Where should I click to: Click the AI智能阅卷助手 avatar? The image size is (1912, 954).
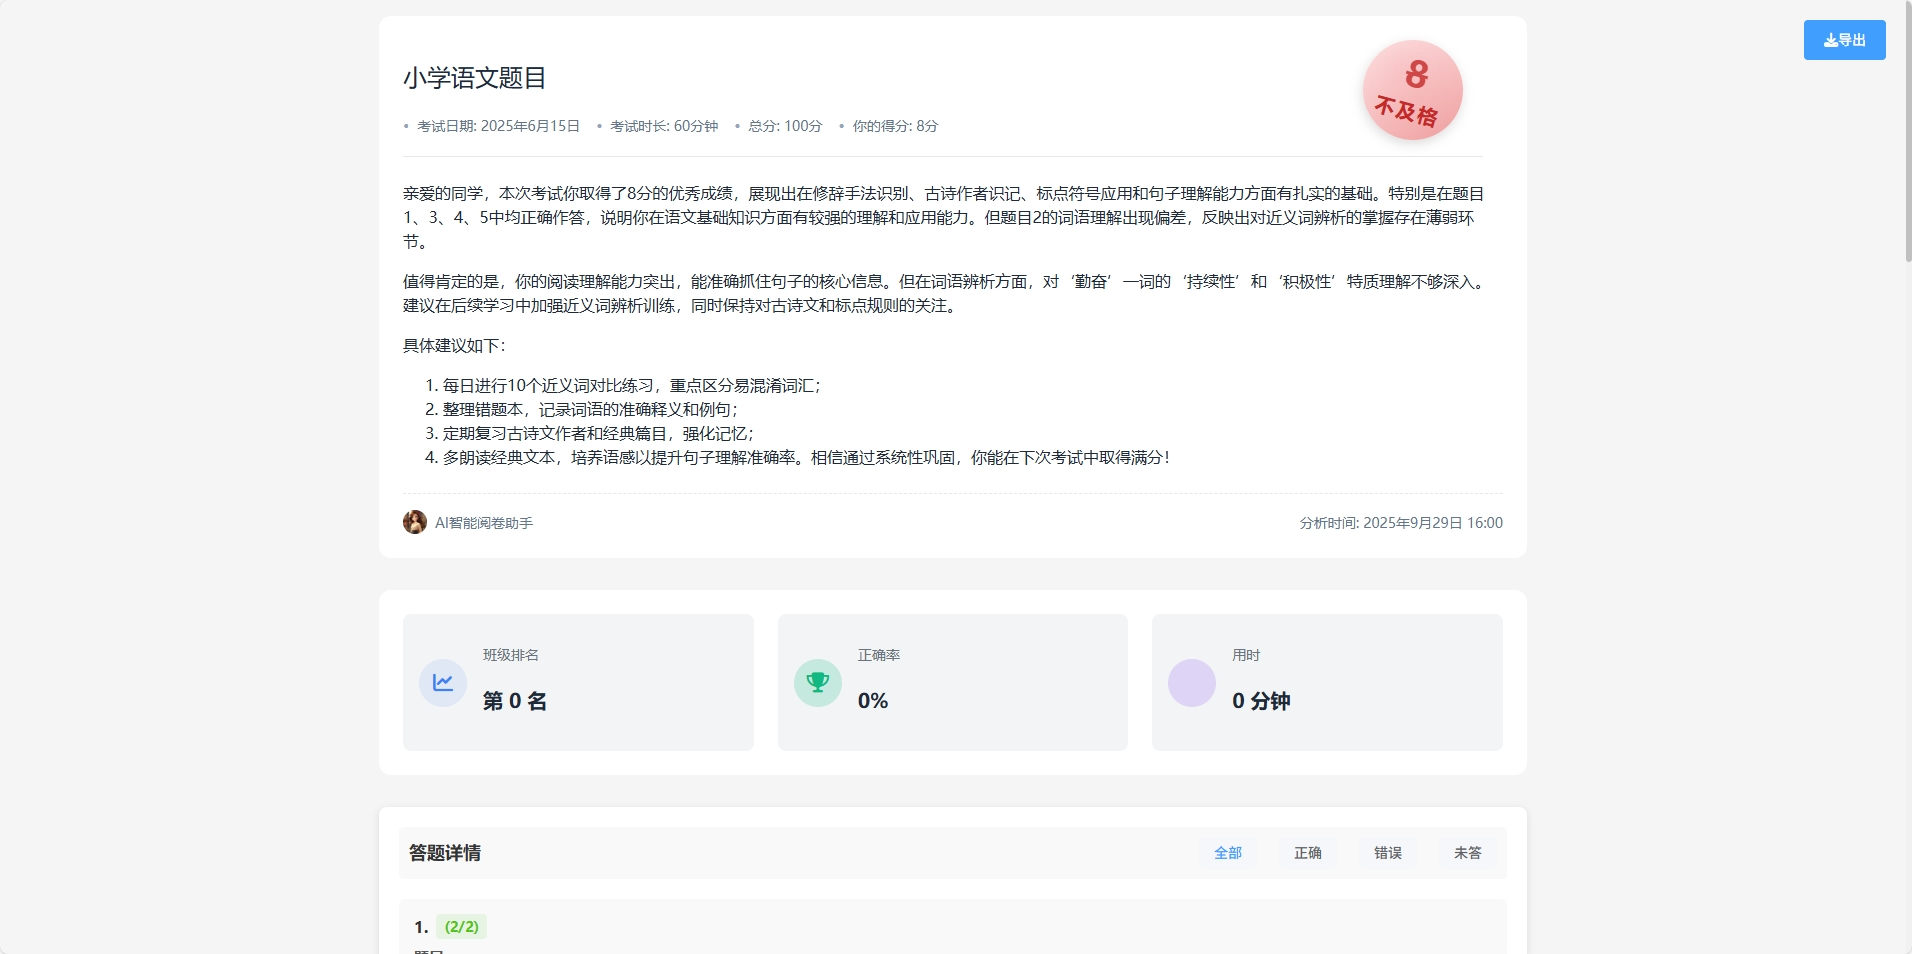tap(415, 522)
